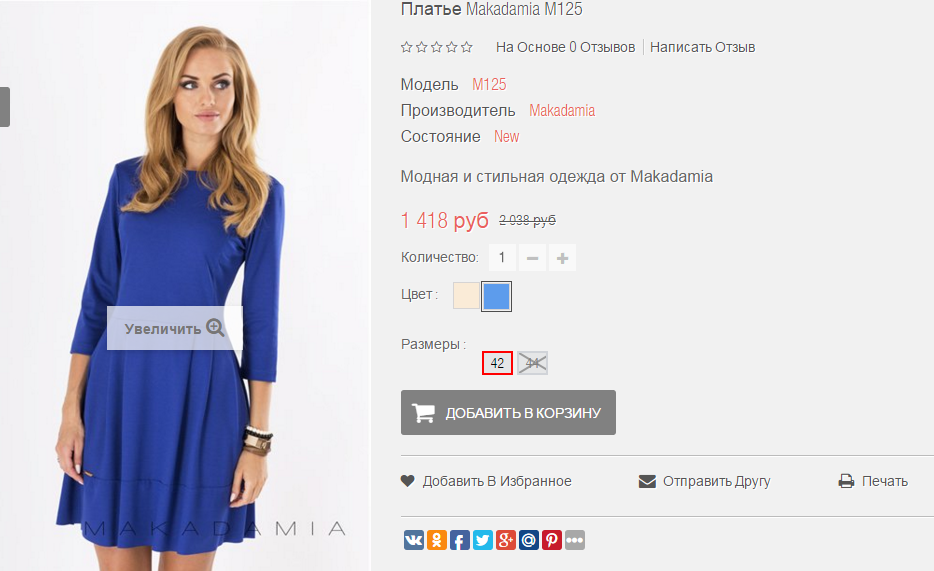Select size 42
The height and width of the screenshot is (571, 934).
[x=497, y=363]
